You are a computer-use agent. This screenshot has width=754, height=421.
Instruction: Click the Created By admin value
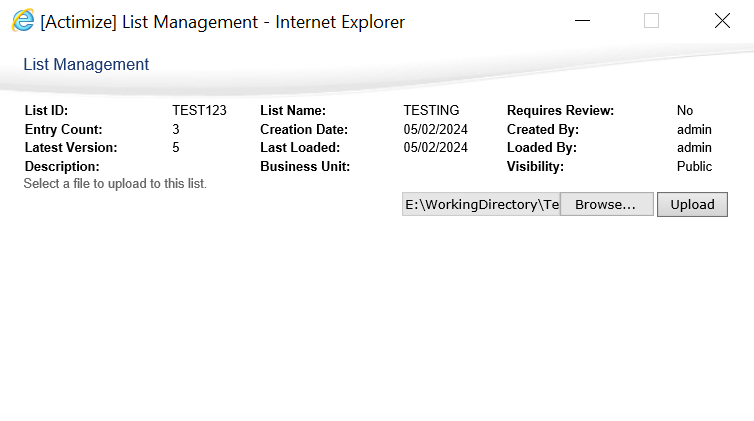[x=694, y=129]
